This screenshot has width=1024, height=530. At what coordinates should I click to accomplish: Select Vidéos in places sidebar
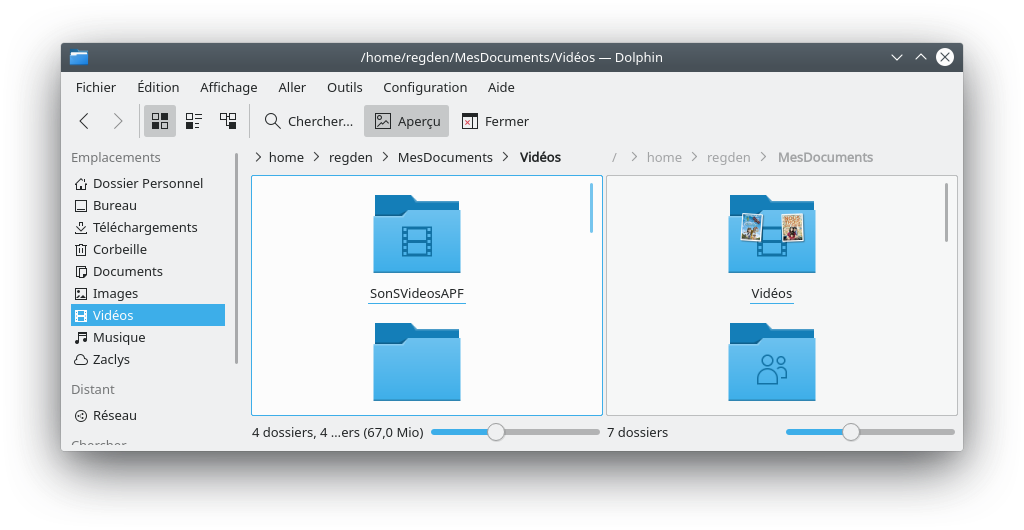pyautogui.click(x=113, y=315)
